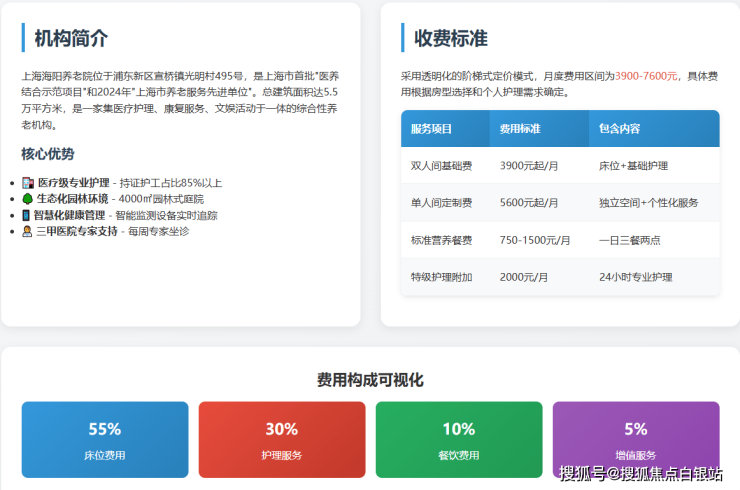Click the red 3900-7600元 price range text
Image resolution: width=740 pixels, height=490 pixels.
646,76
